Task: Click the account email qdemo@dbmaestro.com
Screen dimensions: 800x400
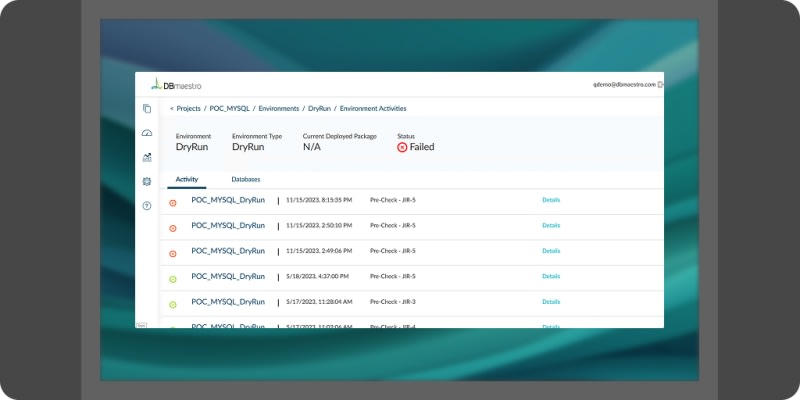Action: [x=624, y=85]
